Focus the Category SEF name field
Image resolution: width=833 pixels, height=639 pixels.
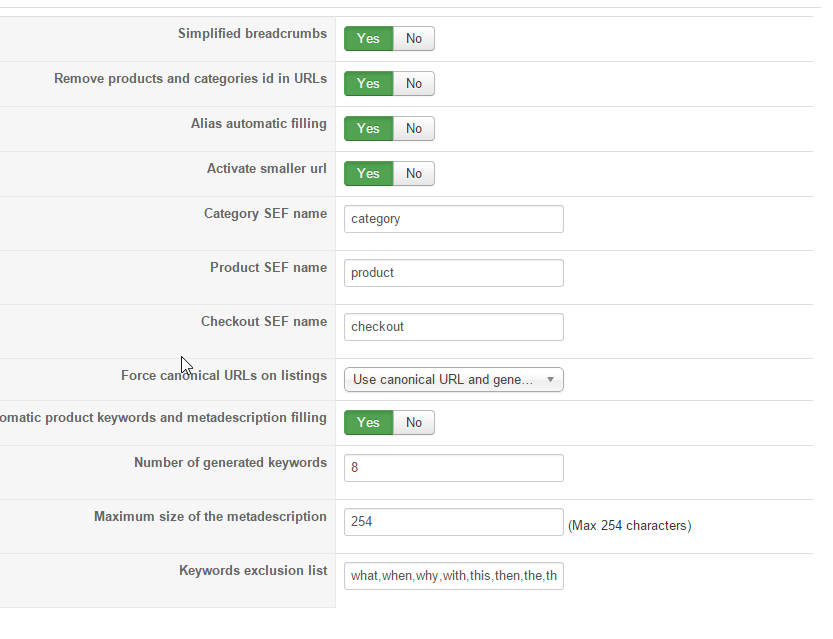point(453,219)
